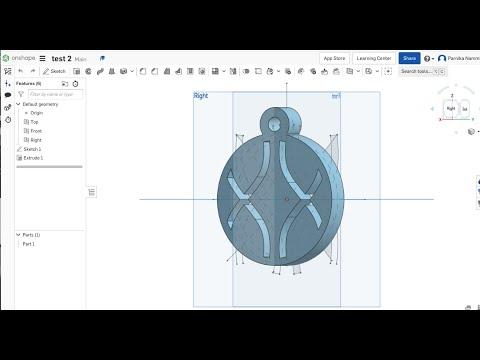
Task: Select the Loft tool
Action: [112, 71]
